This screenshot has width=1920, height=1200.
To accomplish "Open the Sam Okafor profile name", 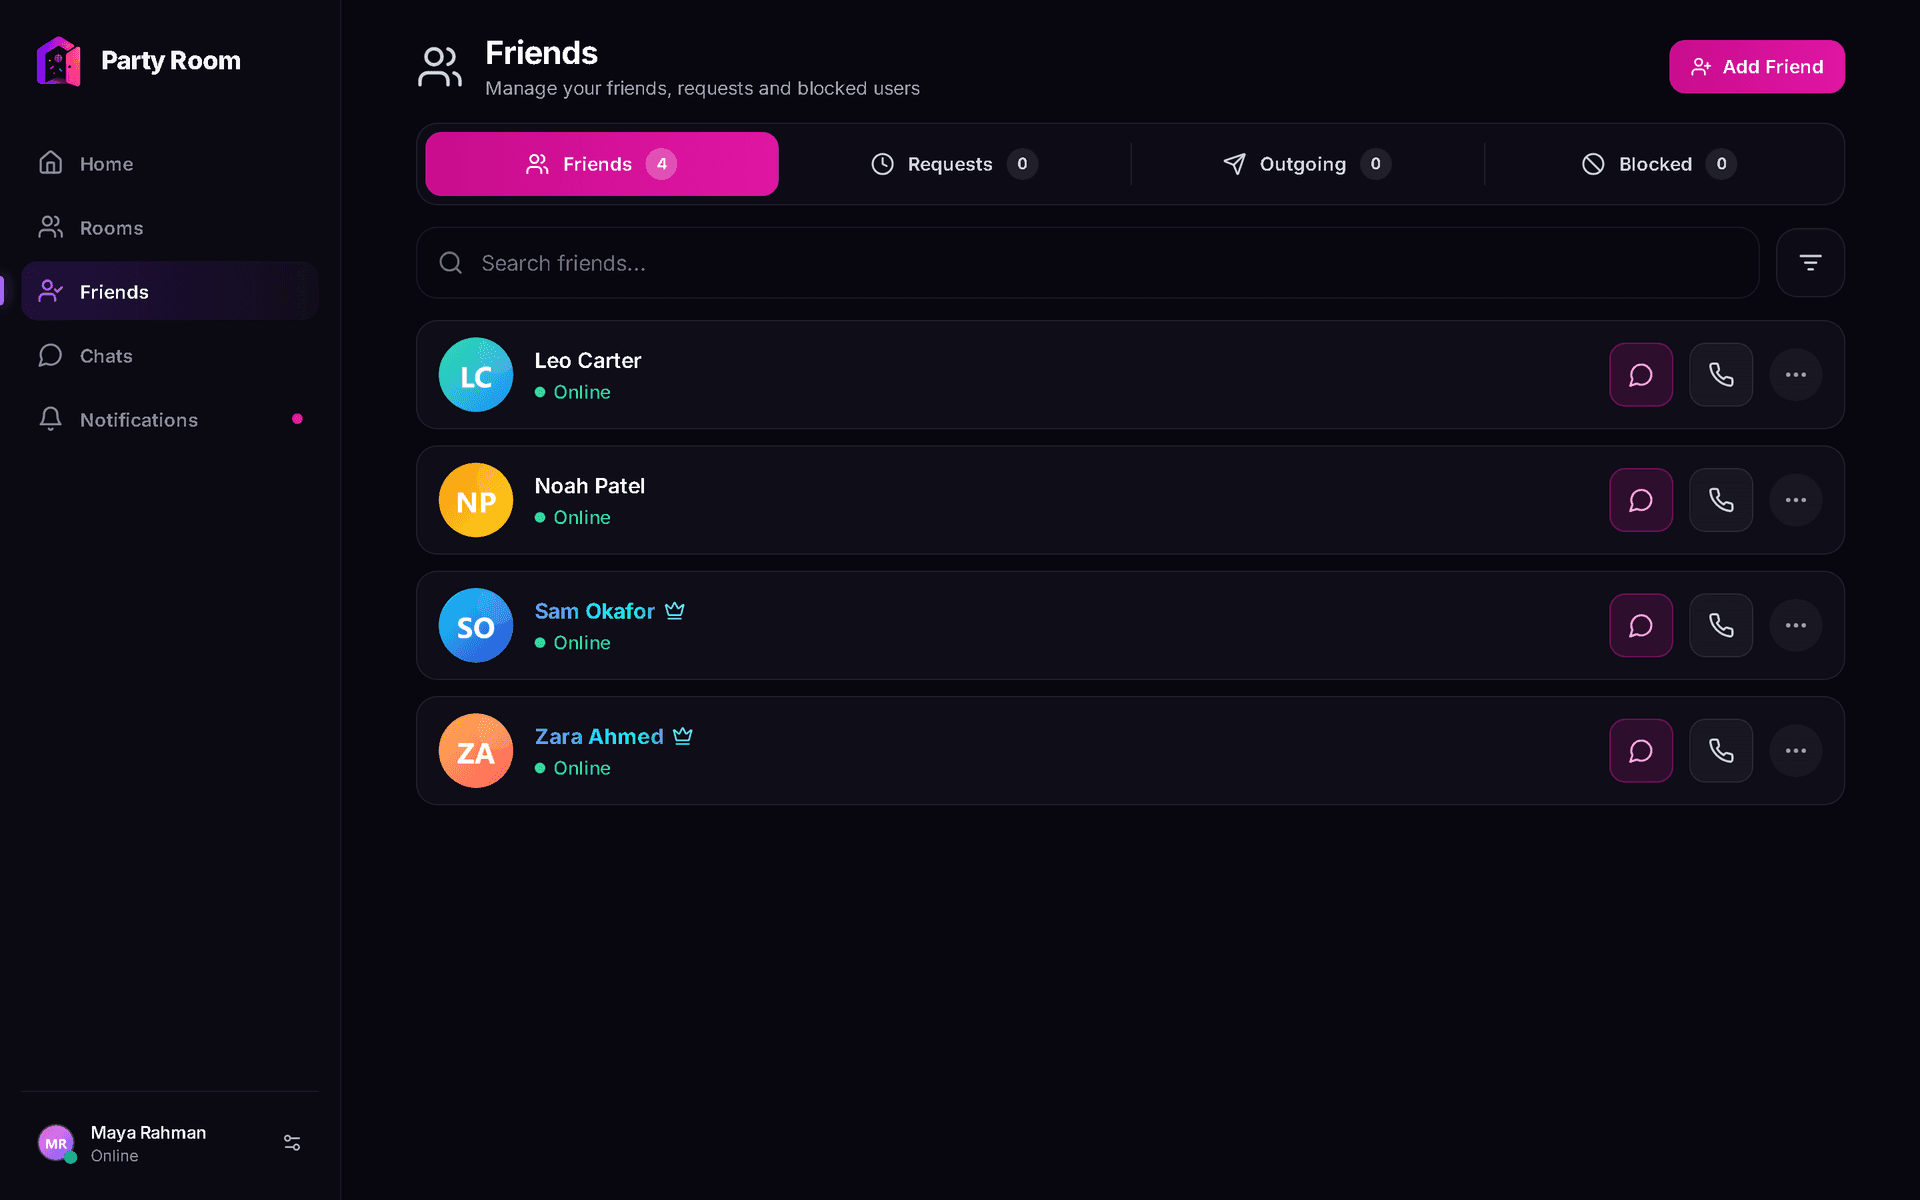I will pyautogui.click(x=594, y=611).
